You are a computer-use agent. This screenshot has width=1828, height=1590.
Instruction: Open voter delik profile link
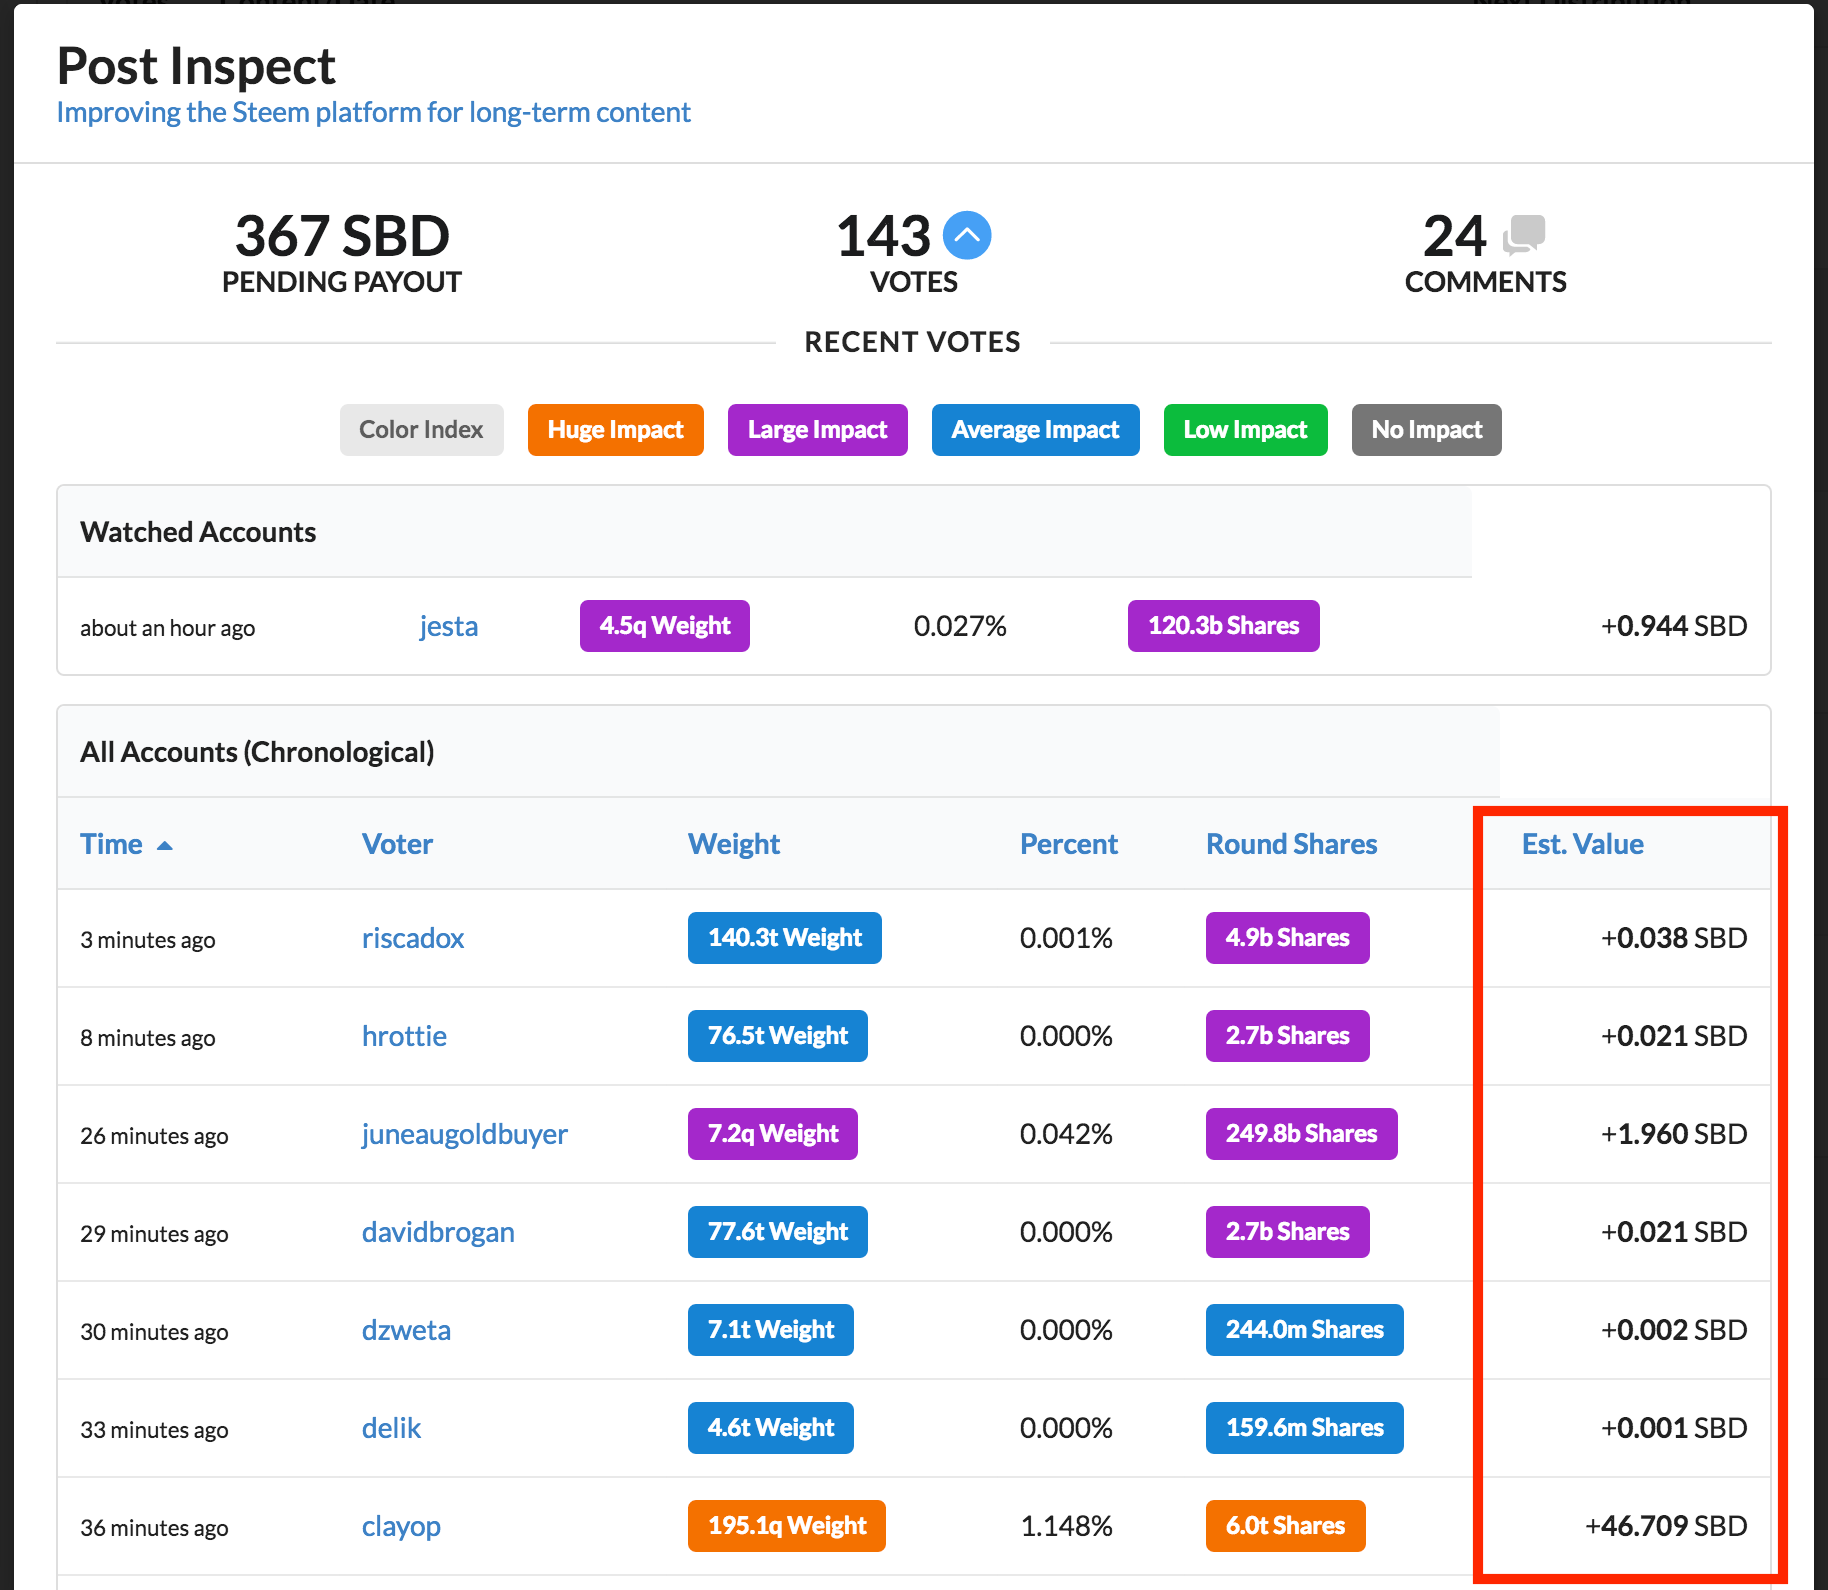point(391,1428)
